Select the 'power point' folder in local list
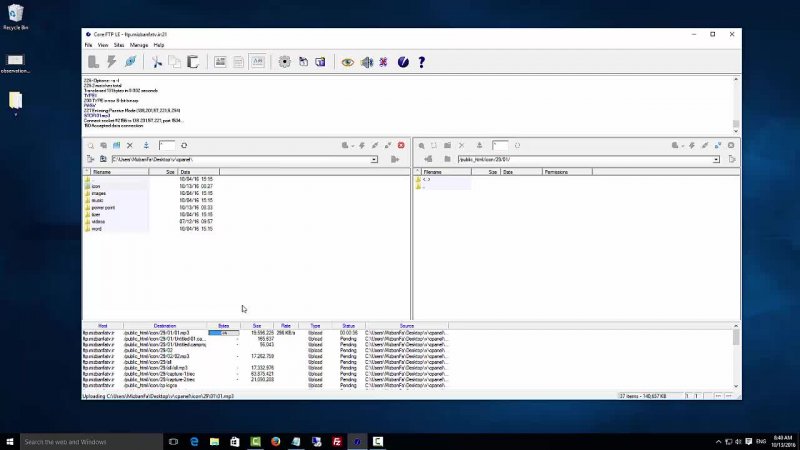 click(103, 207)
